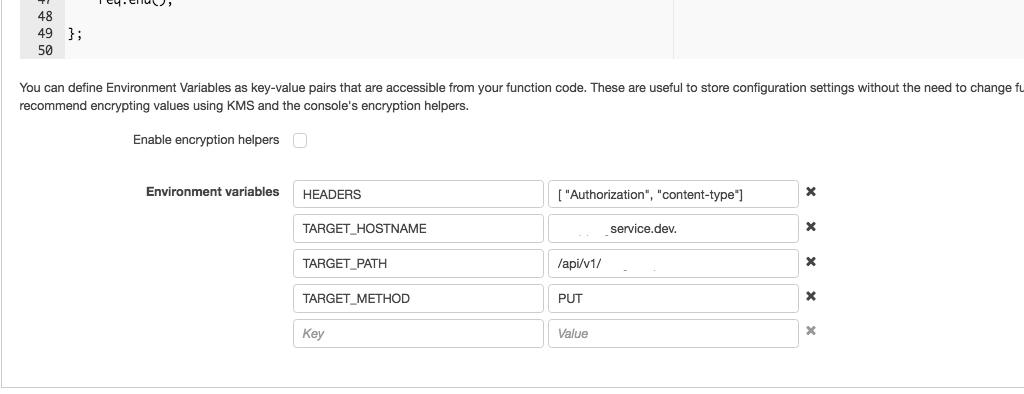Enable encryption helpers checkbox

pyautogui.click(x=300, y=140)
